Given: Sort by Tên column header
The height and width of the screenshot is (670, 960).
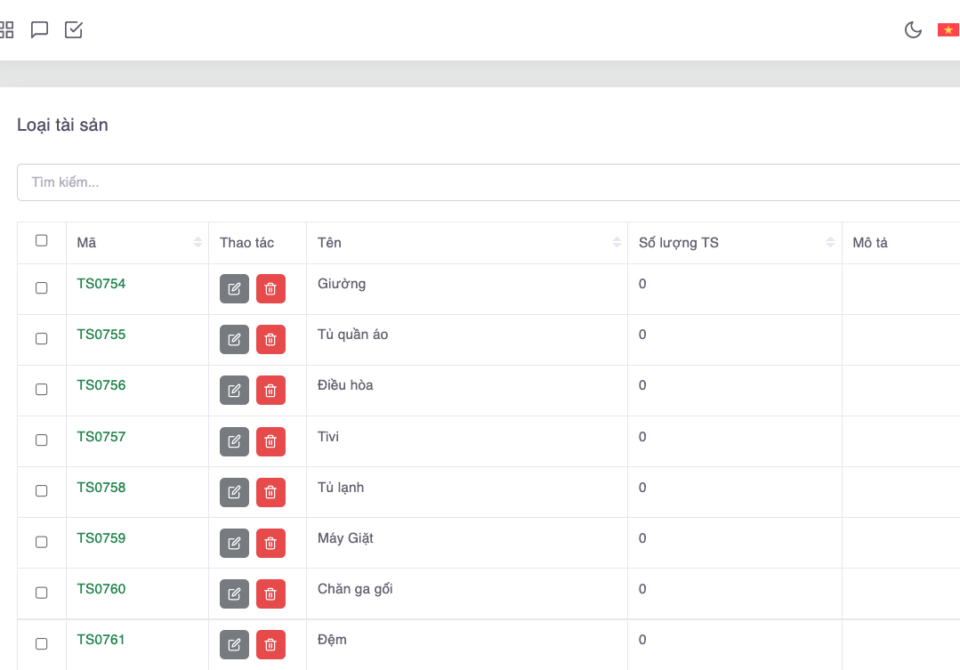Looking at the screenshot, I should point(615,243).
